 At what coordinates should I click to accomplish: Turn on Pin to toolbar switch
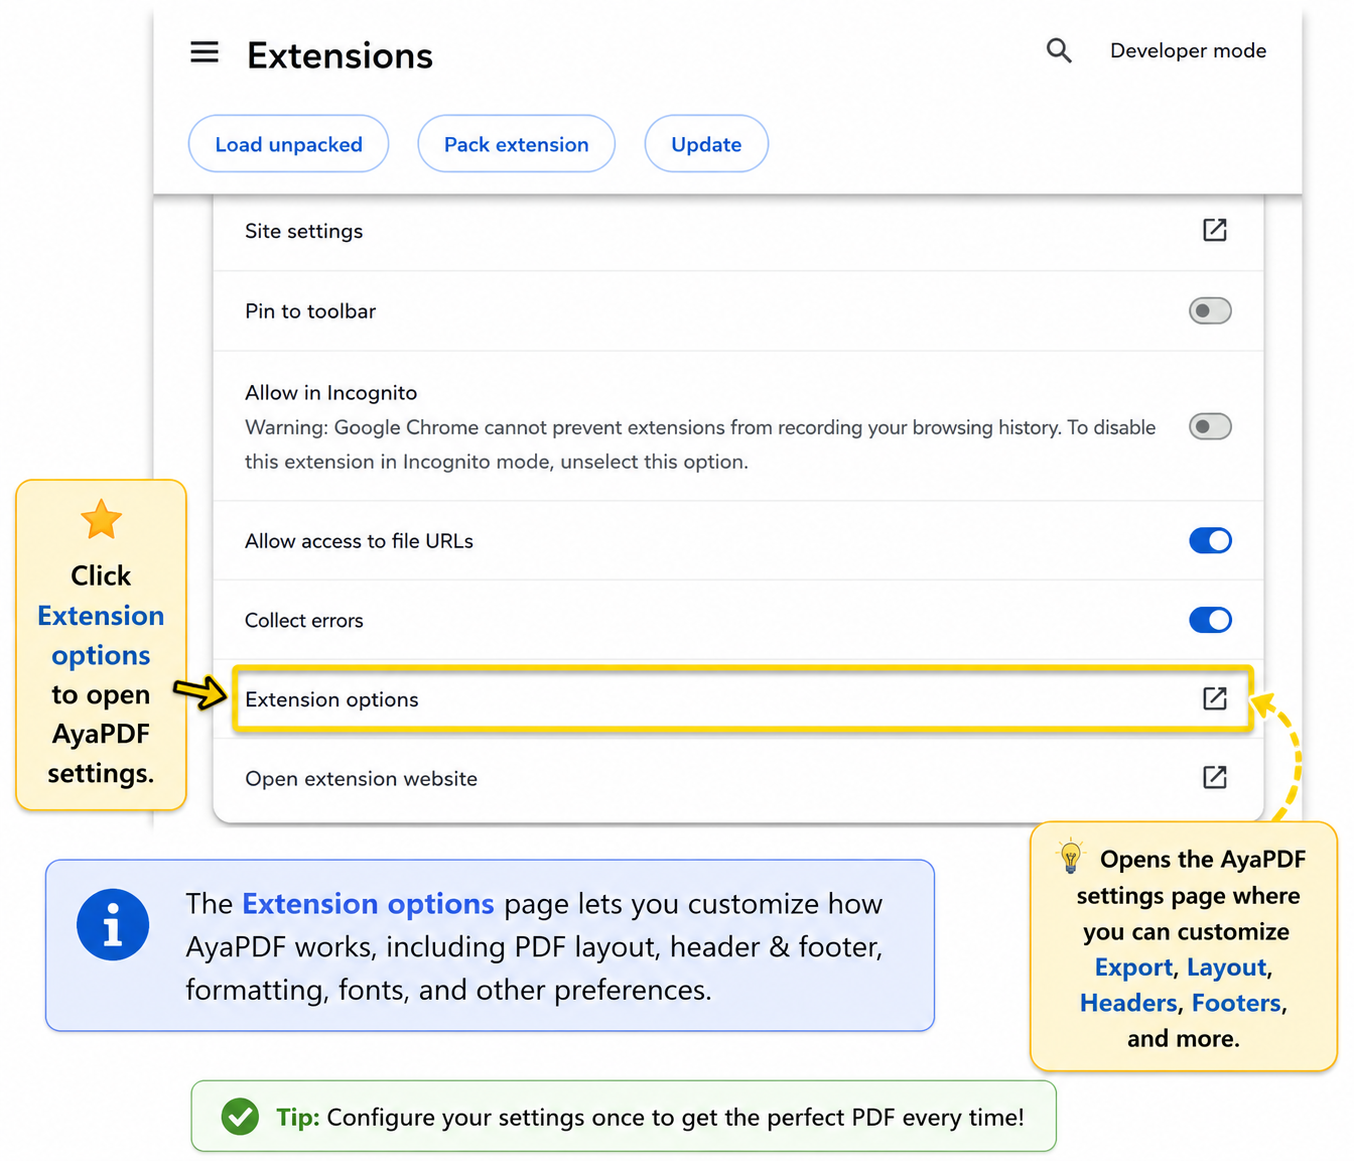1210,311
